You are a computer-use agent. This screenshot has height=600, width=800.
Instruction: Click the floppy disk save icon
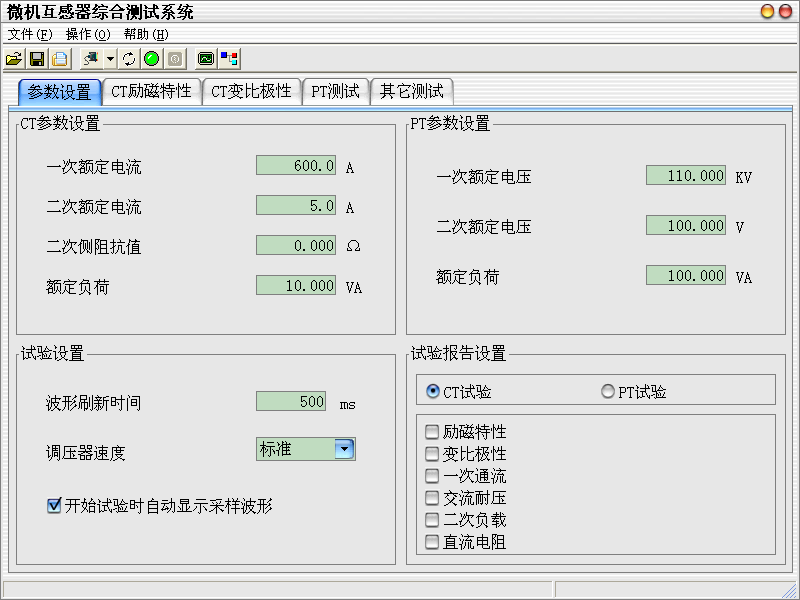[36, 59]
